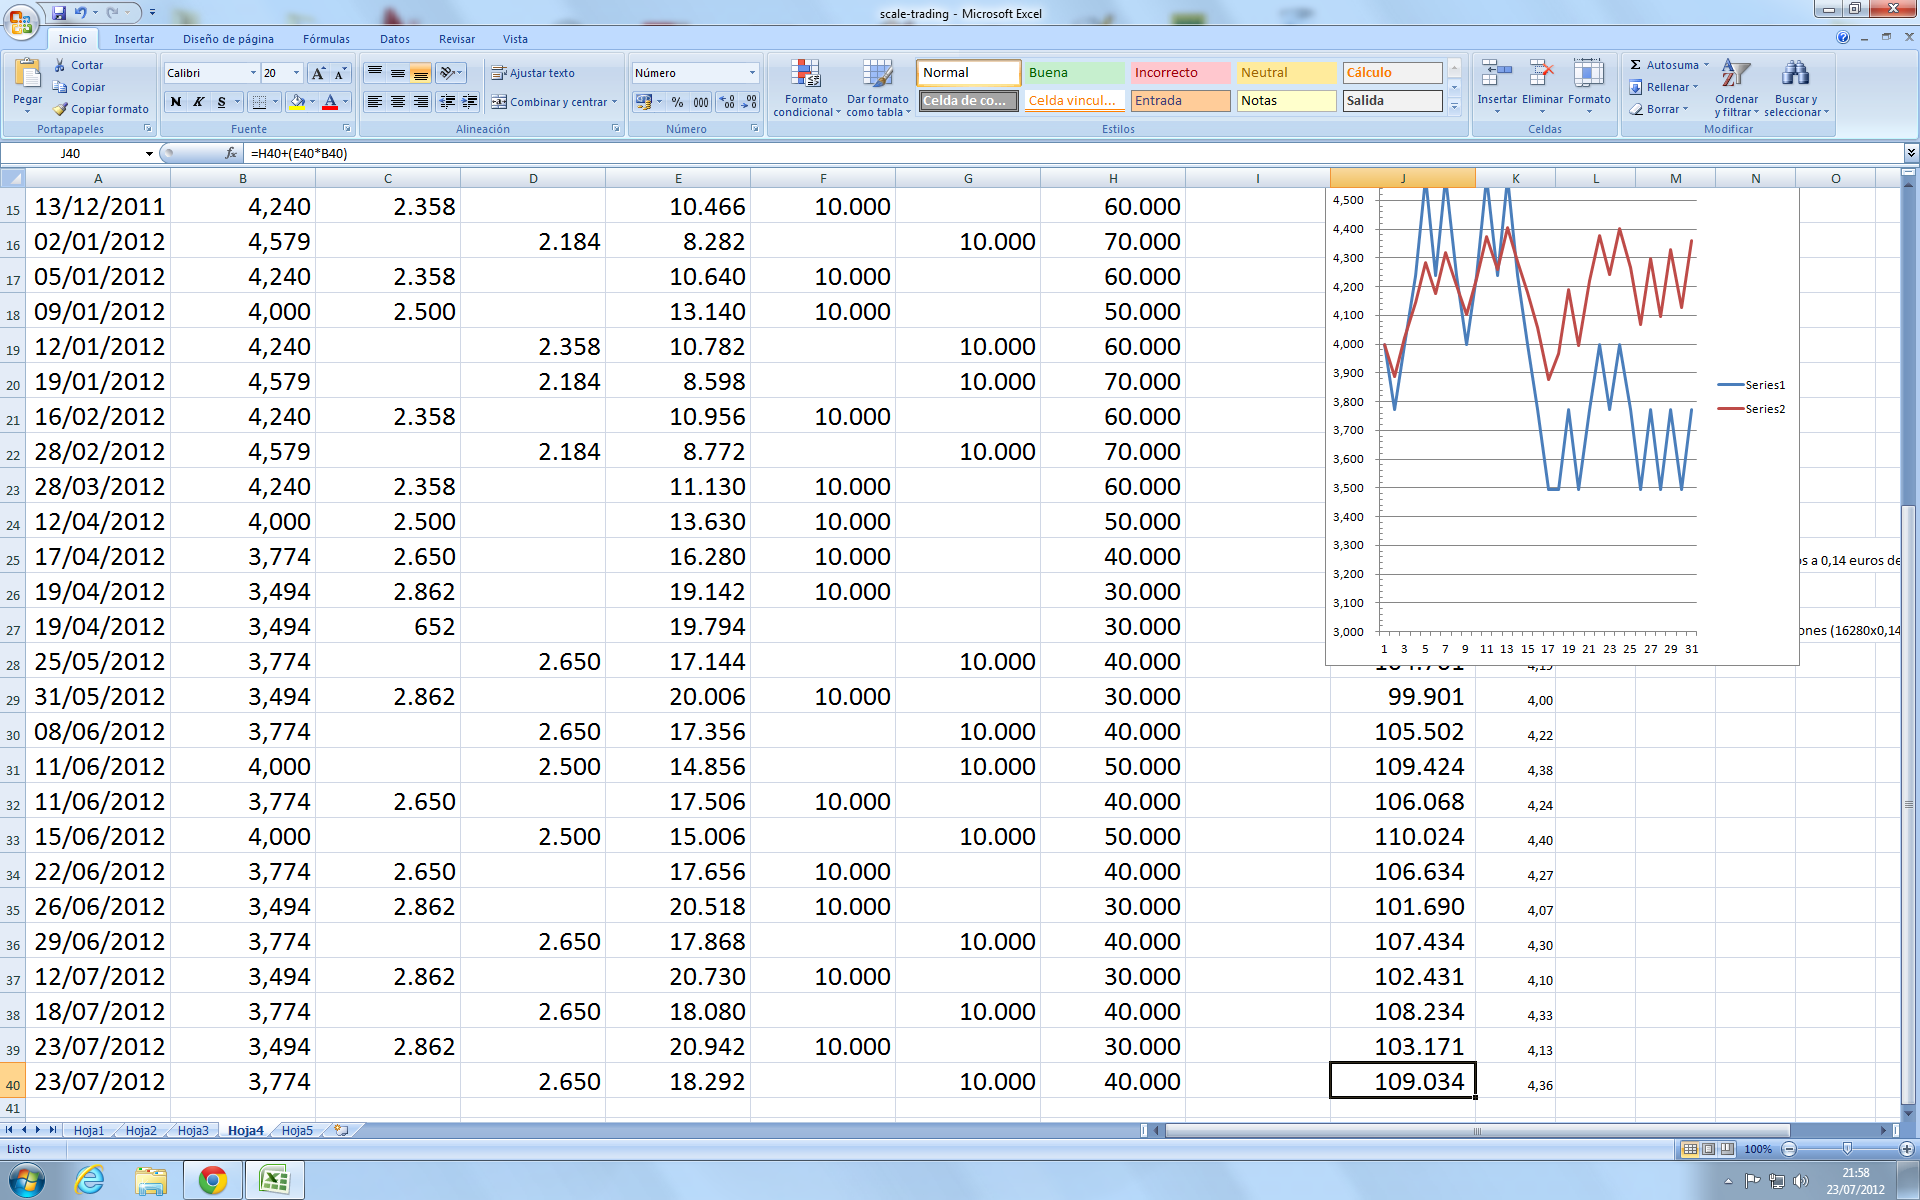Open the Name Box dropdown arrow
The image size is (1920, 1200).
[149, 154]
